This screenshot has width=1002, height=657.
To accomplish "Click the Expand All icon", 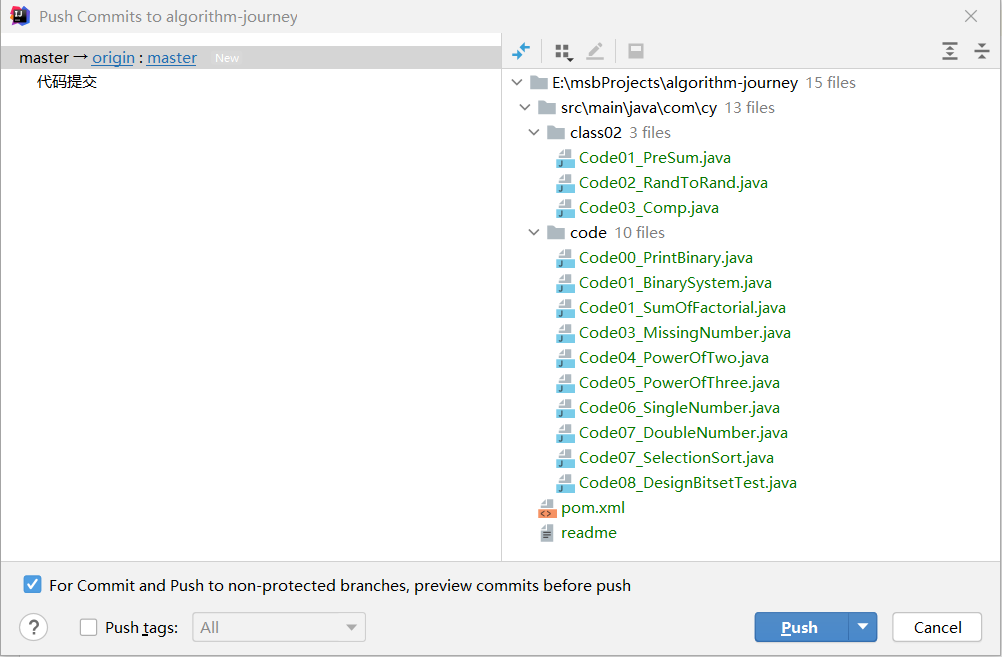I will (950, 51).
